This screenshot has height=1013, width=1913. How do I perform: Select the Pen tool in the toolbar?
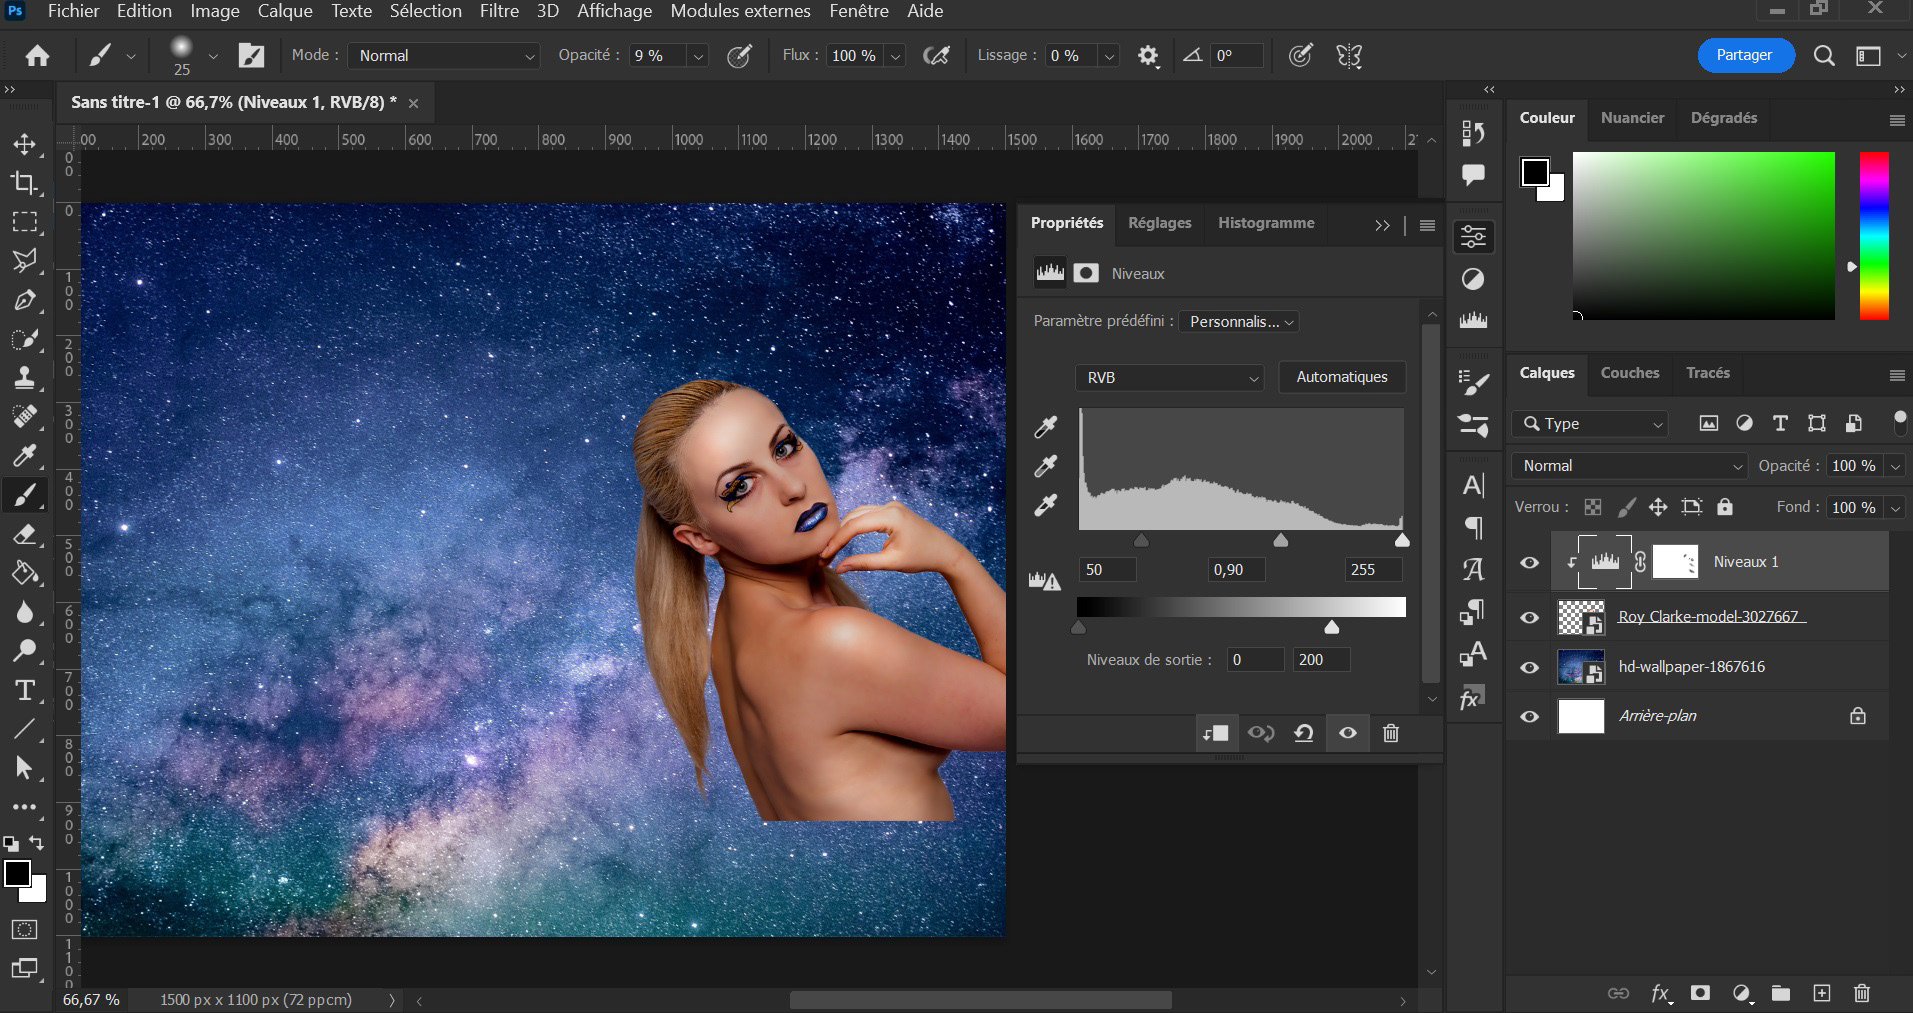point(25,300)
